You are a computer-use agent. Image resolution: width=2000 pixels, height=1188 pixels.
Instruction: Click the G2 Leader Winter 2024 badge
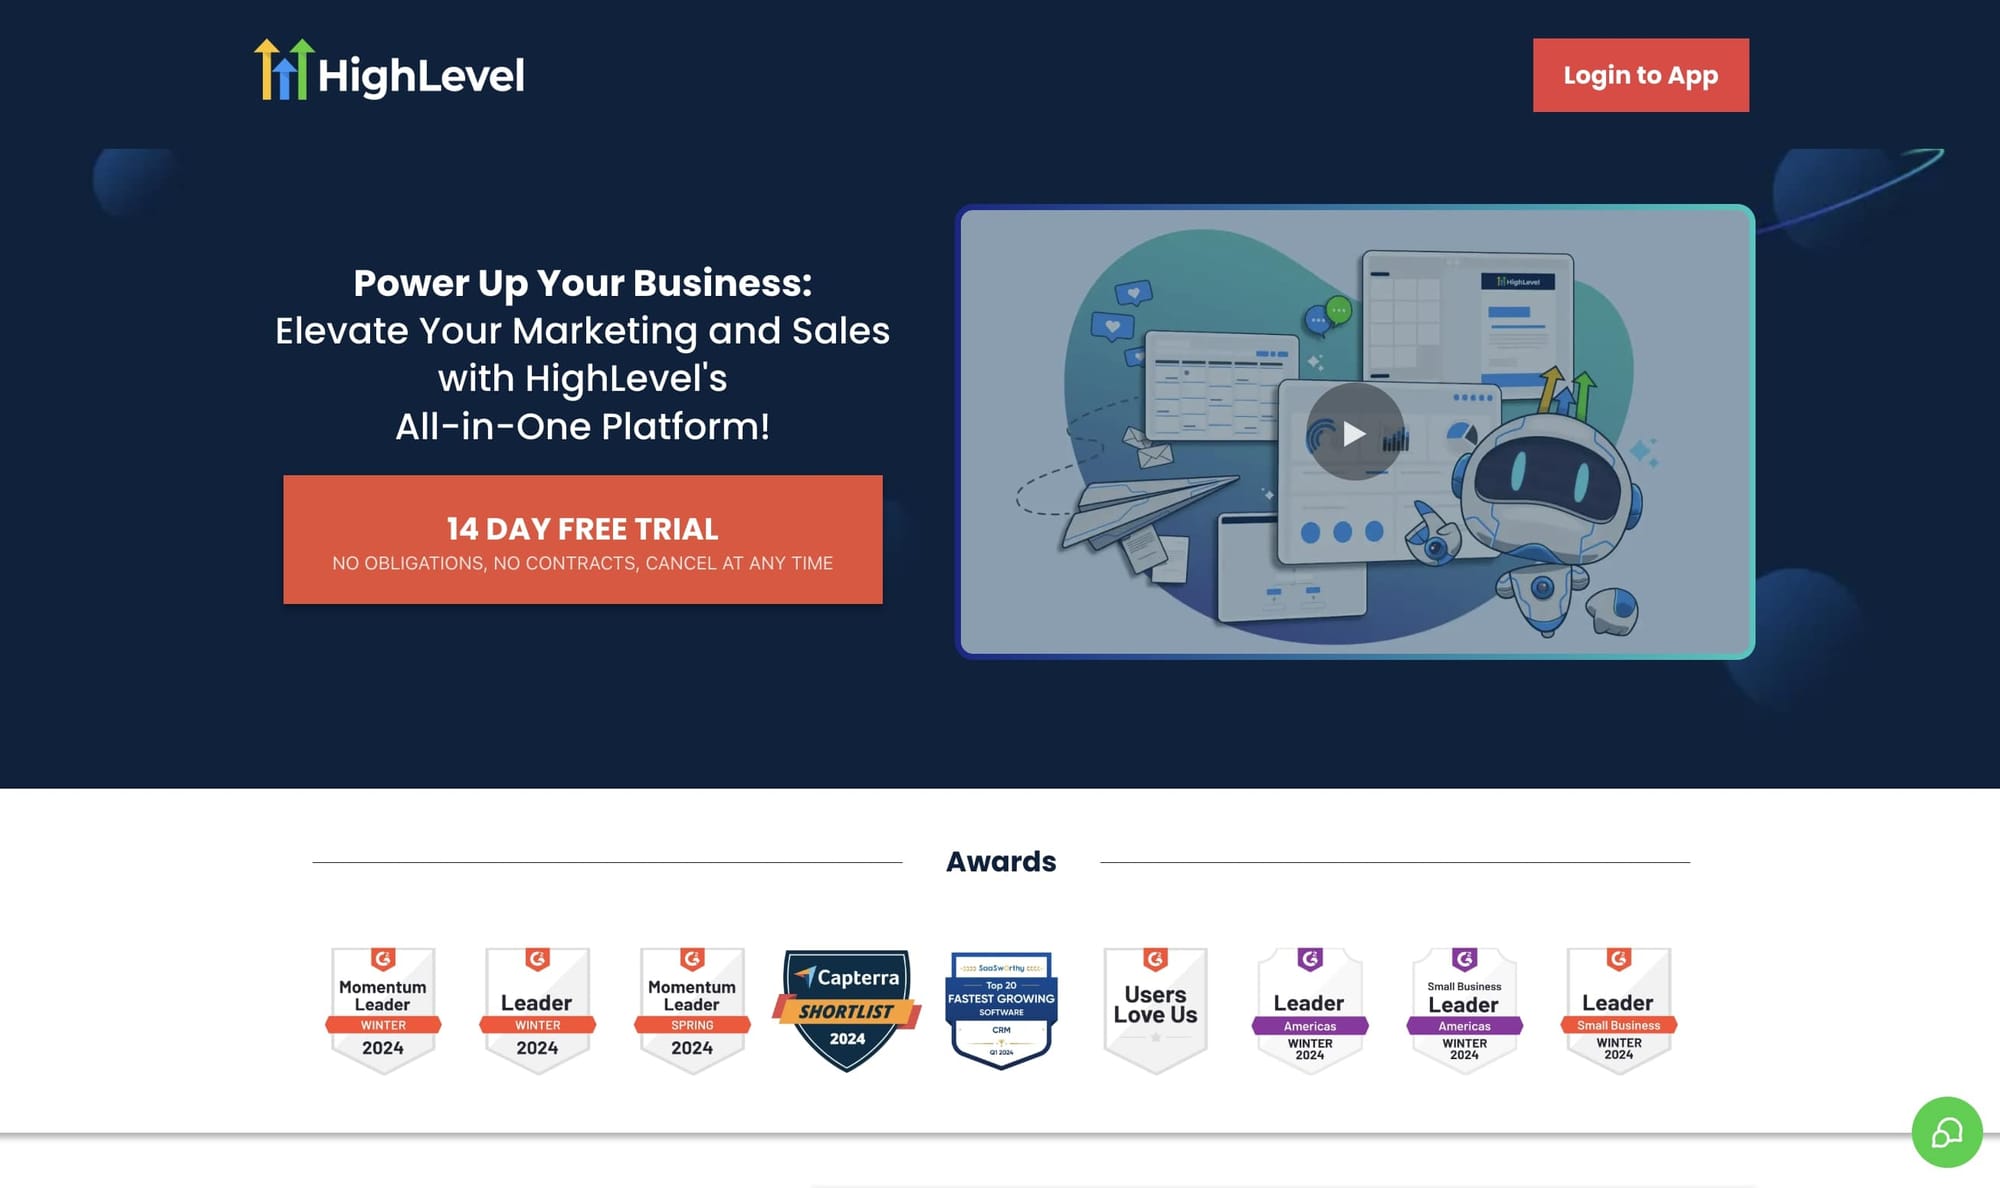tap(536, 1004)
